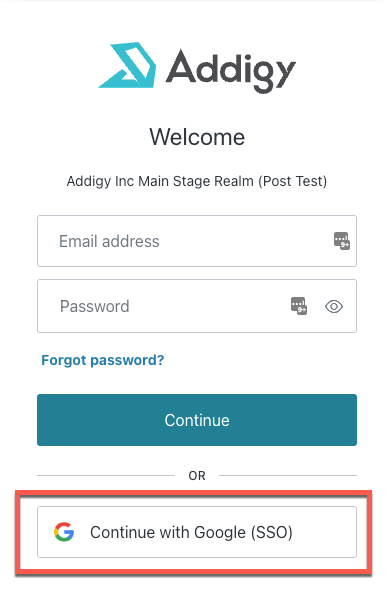Image resolution: width=385 pixels, height=592 pixels.
Task: Click the OR divider label
Action: point(197,476)
